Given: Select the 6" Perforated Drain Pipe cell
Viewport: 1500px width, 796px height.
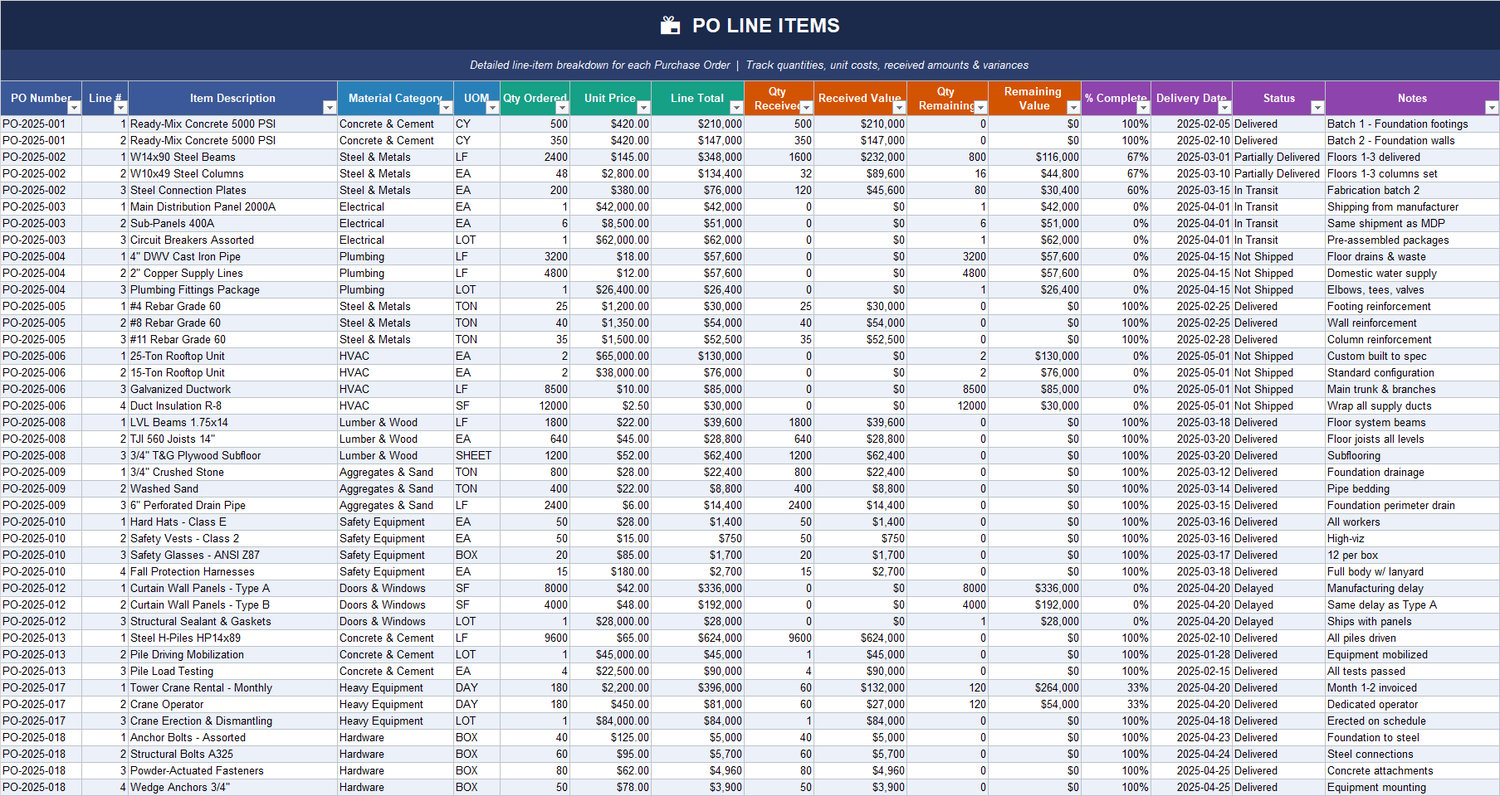Looking at the screenshot, I should coord(233,505).
